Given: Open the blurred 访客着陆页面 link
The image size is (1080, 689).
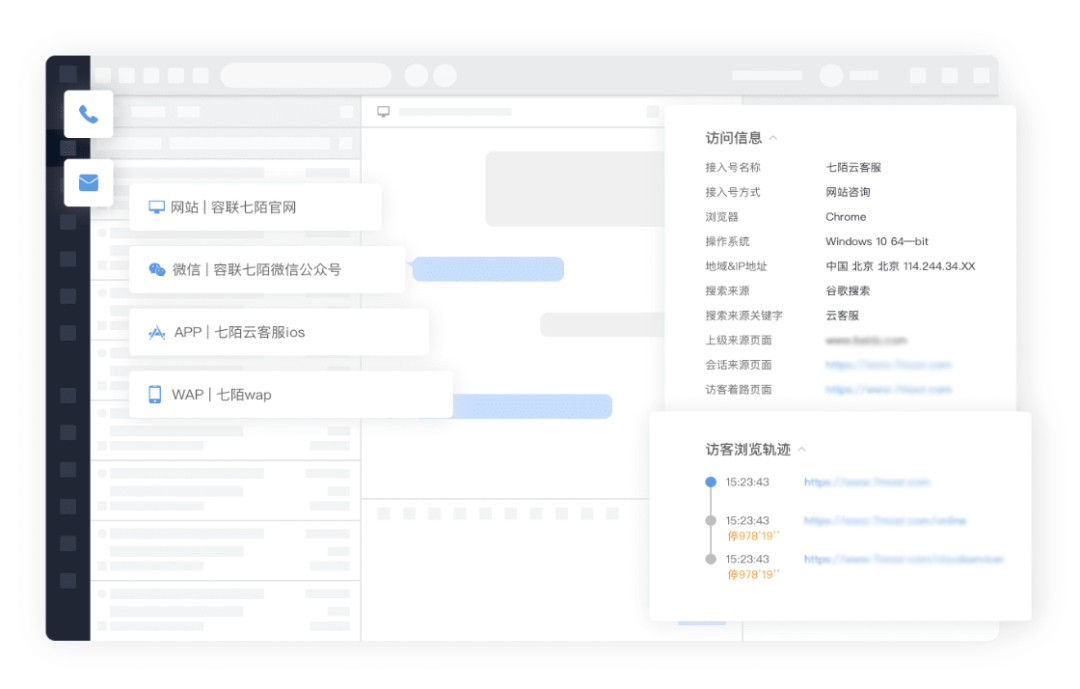Looking at the screenshot, I should pos(889,389).
